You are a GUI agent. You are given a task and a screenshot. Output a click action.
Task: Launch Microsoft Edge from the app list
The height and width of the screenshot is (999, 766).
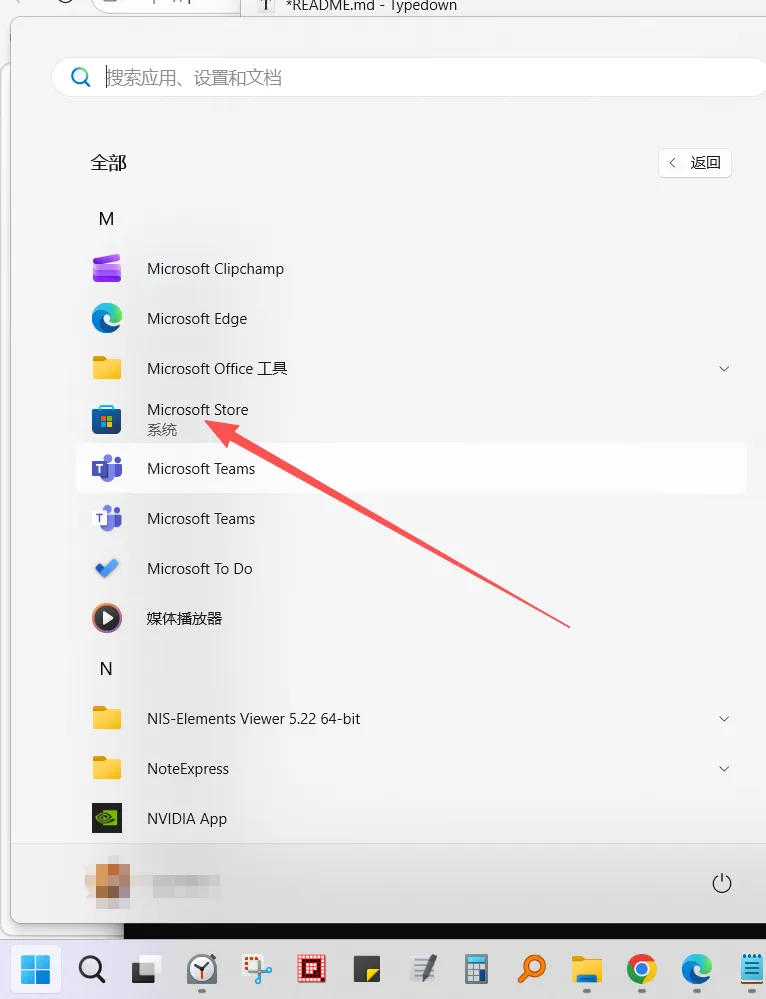click(411, 319)
